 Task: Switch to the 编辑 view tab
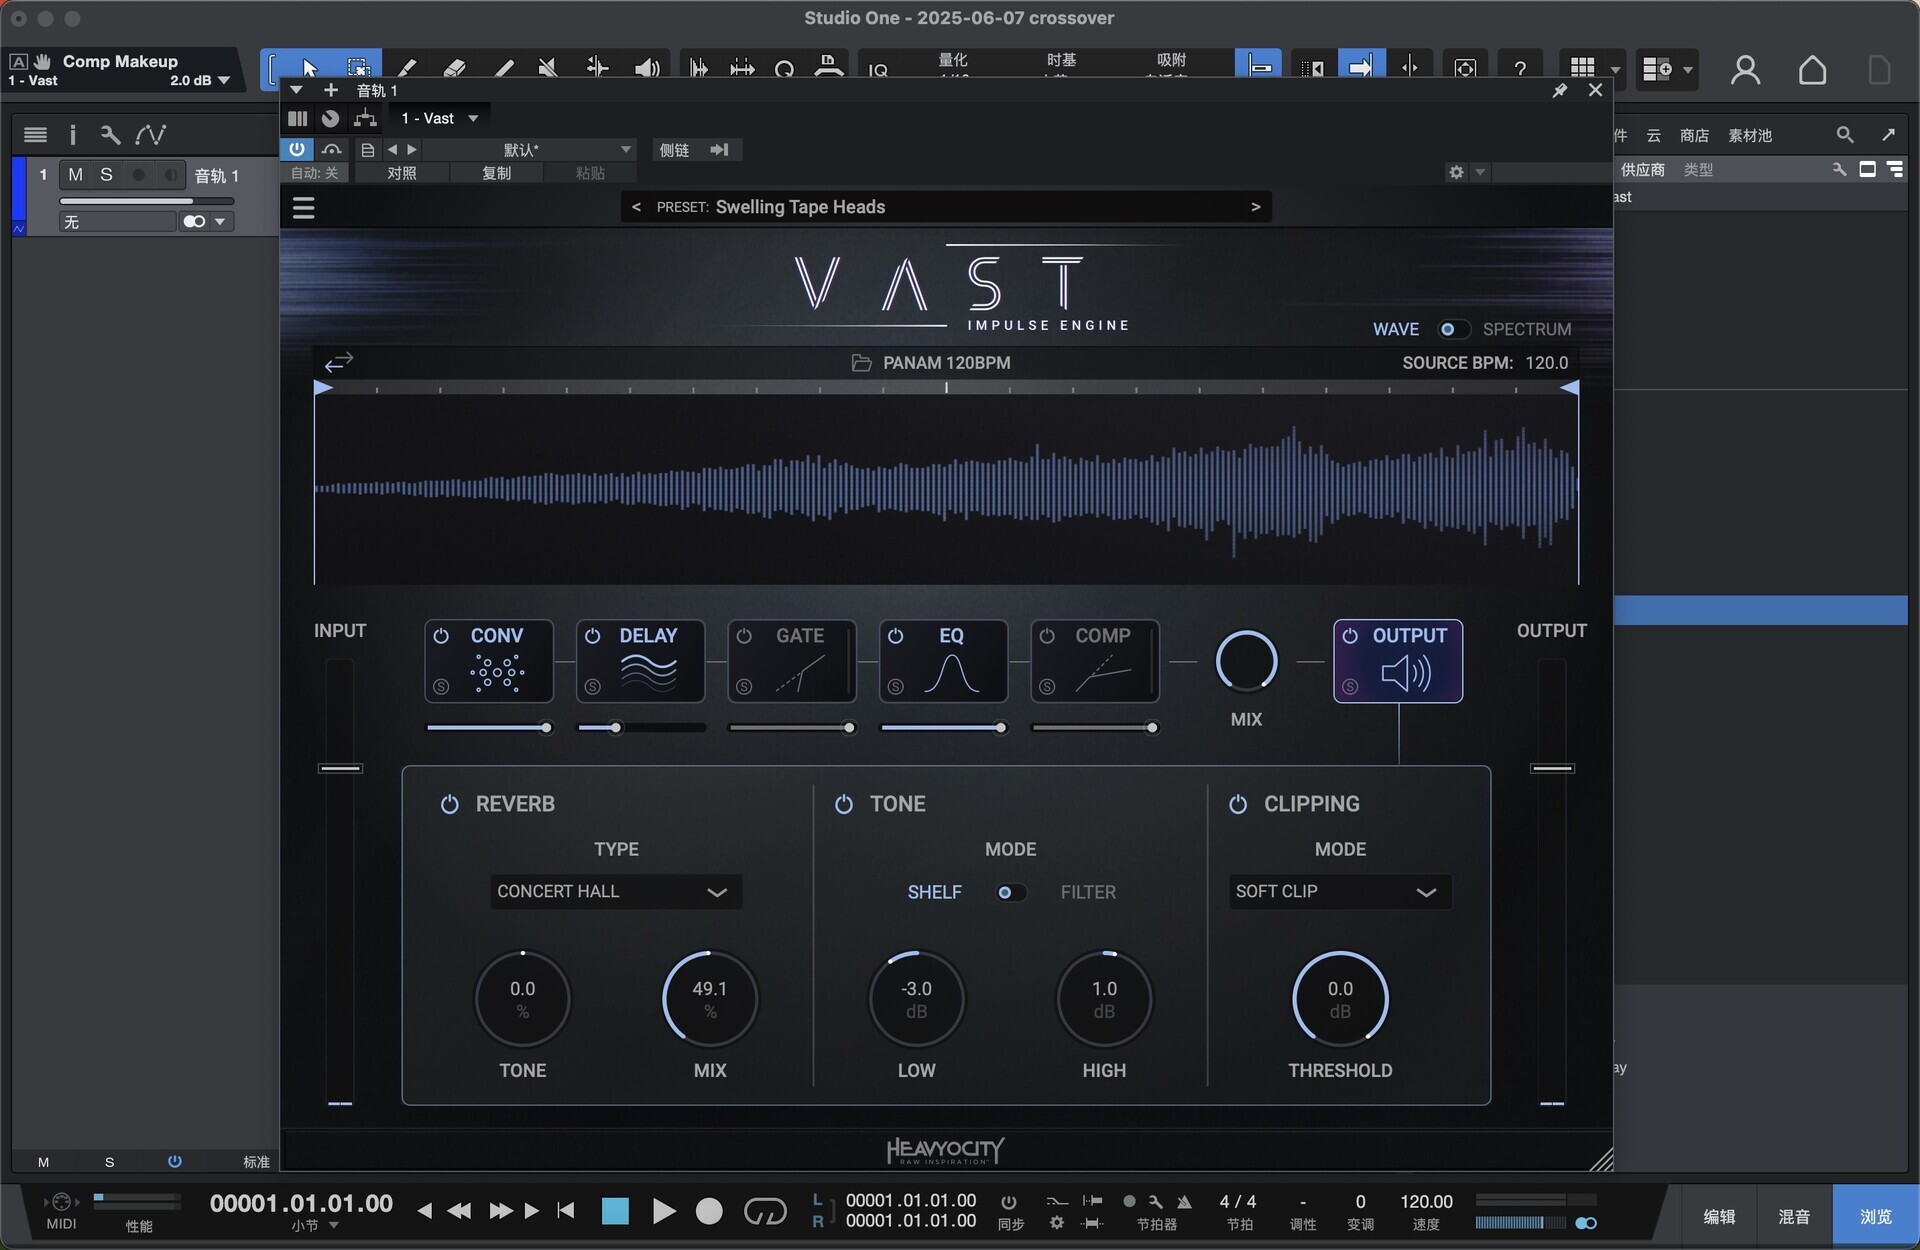coord(1720,1216)
